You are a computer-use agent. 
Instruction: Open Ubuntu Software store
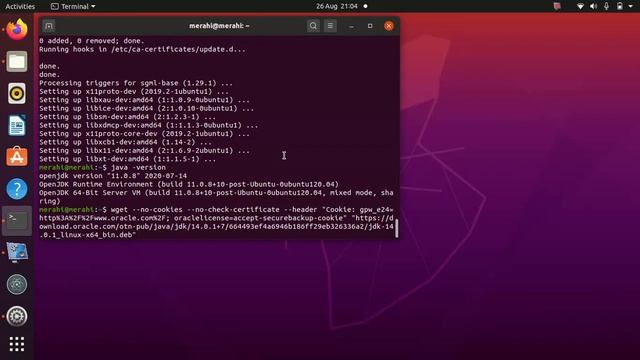click(x=17, y=157)
